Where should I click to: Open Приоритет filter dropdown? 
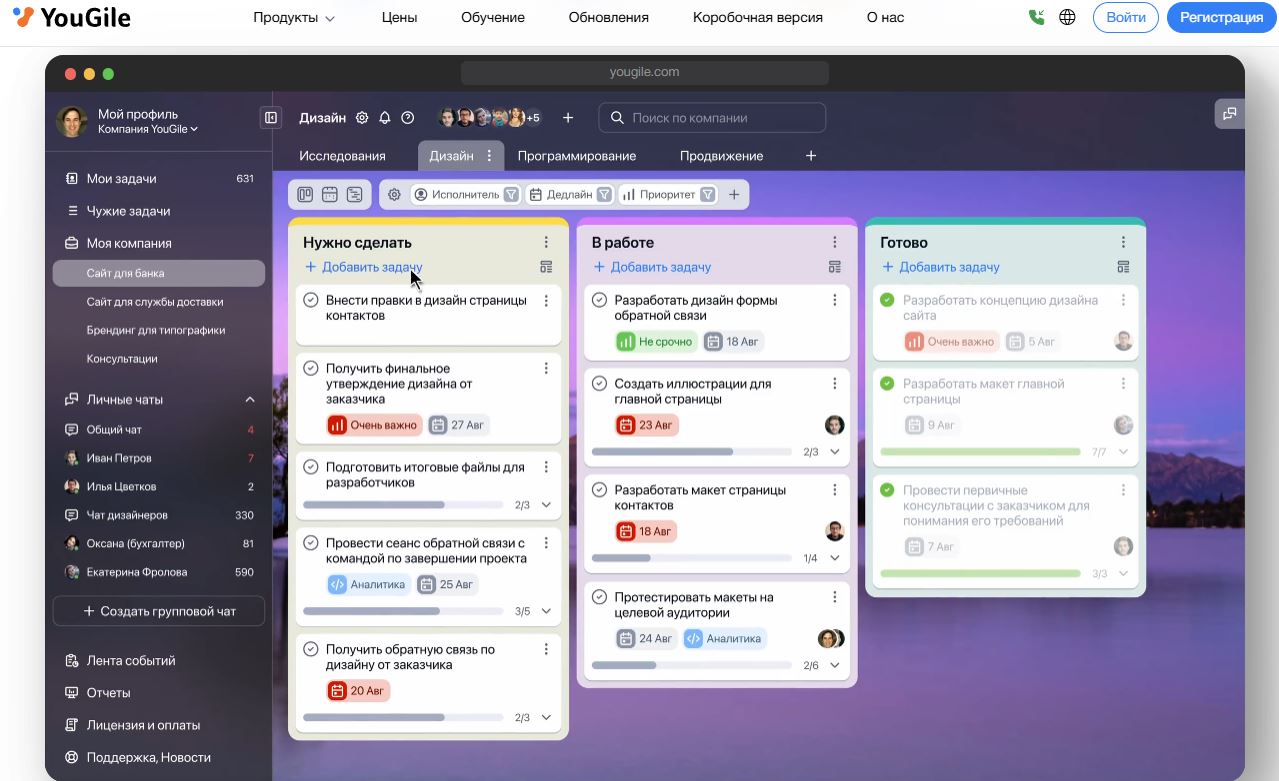coord(669,195)
